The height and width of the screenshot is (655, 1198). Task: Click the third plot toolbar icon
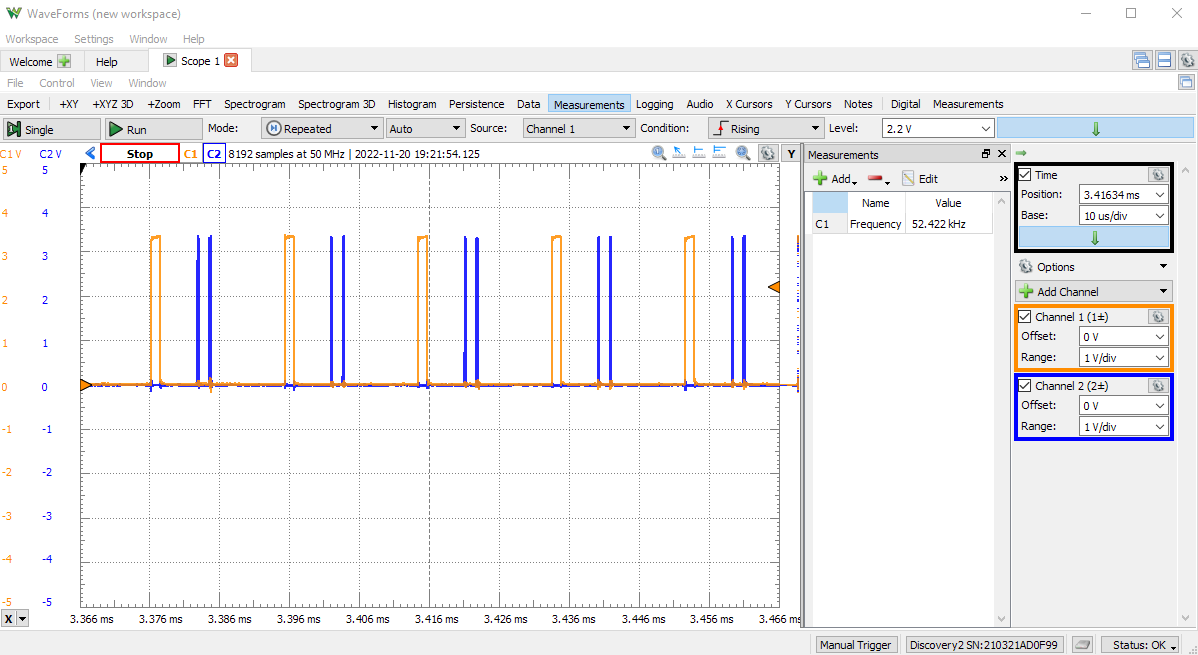click(698, 153)
